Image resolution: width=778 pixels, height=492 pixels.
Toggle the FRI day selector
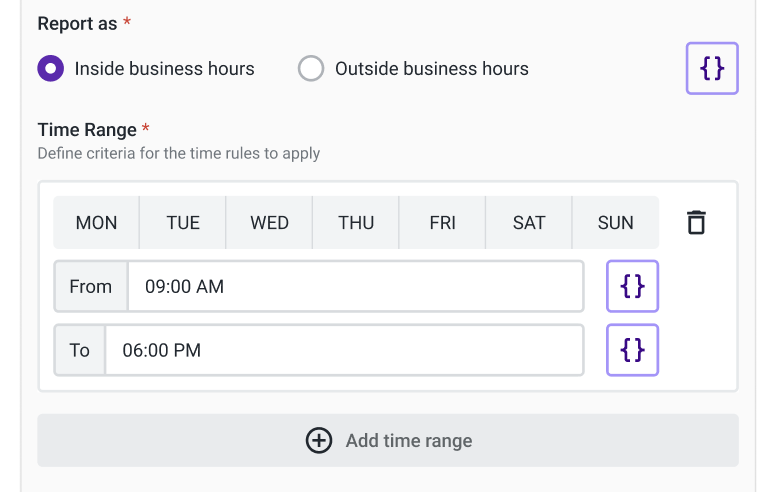click(442, 223)
